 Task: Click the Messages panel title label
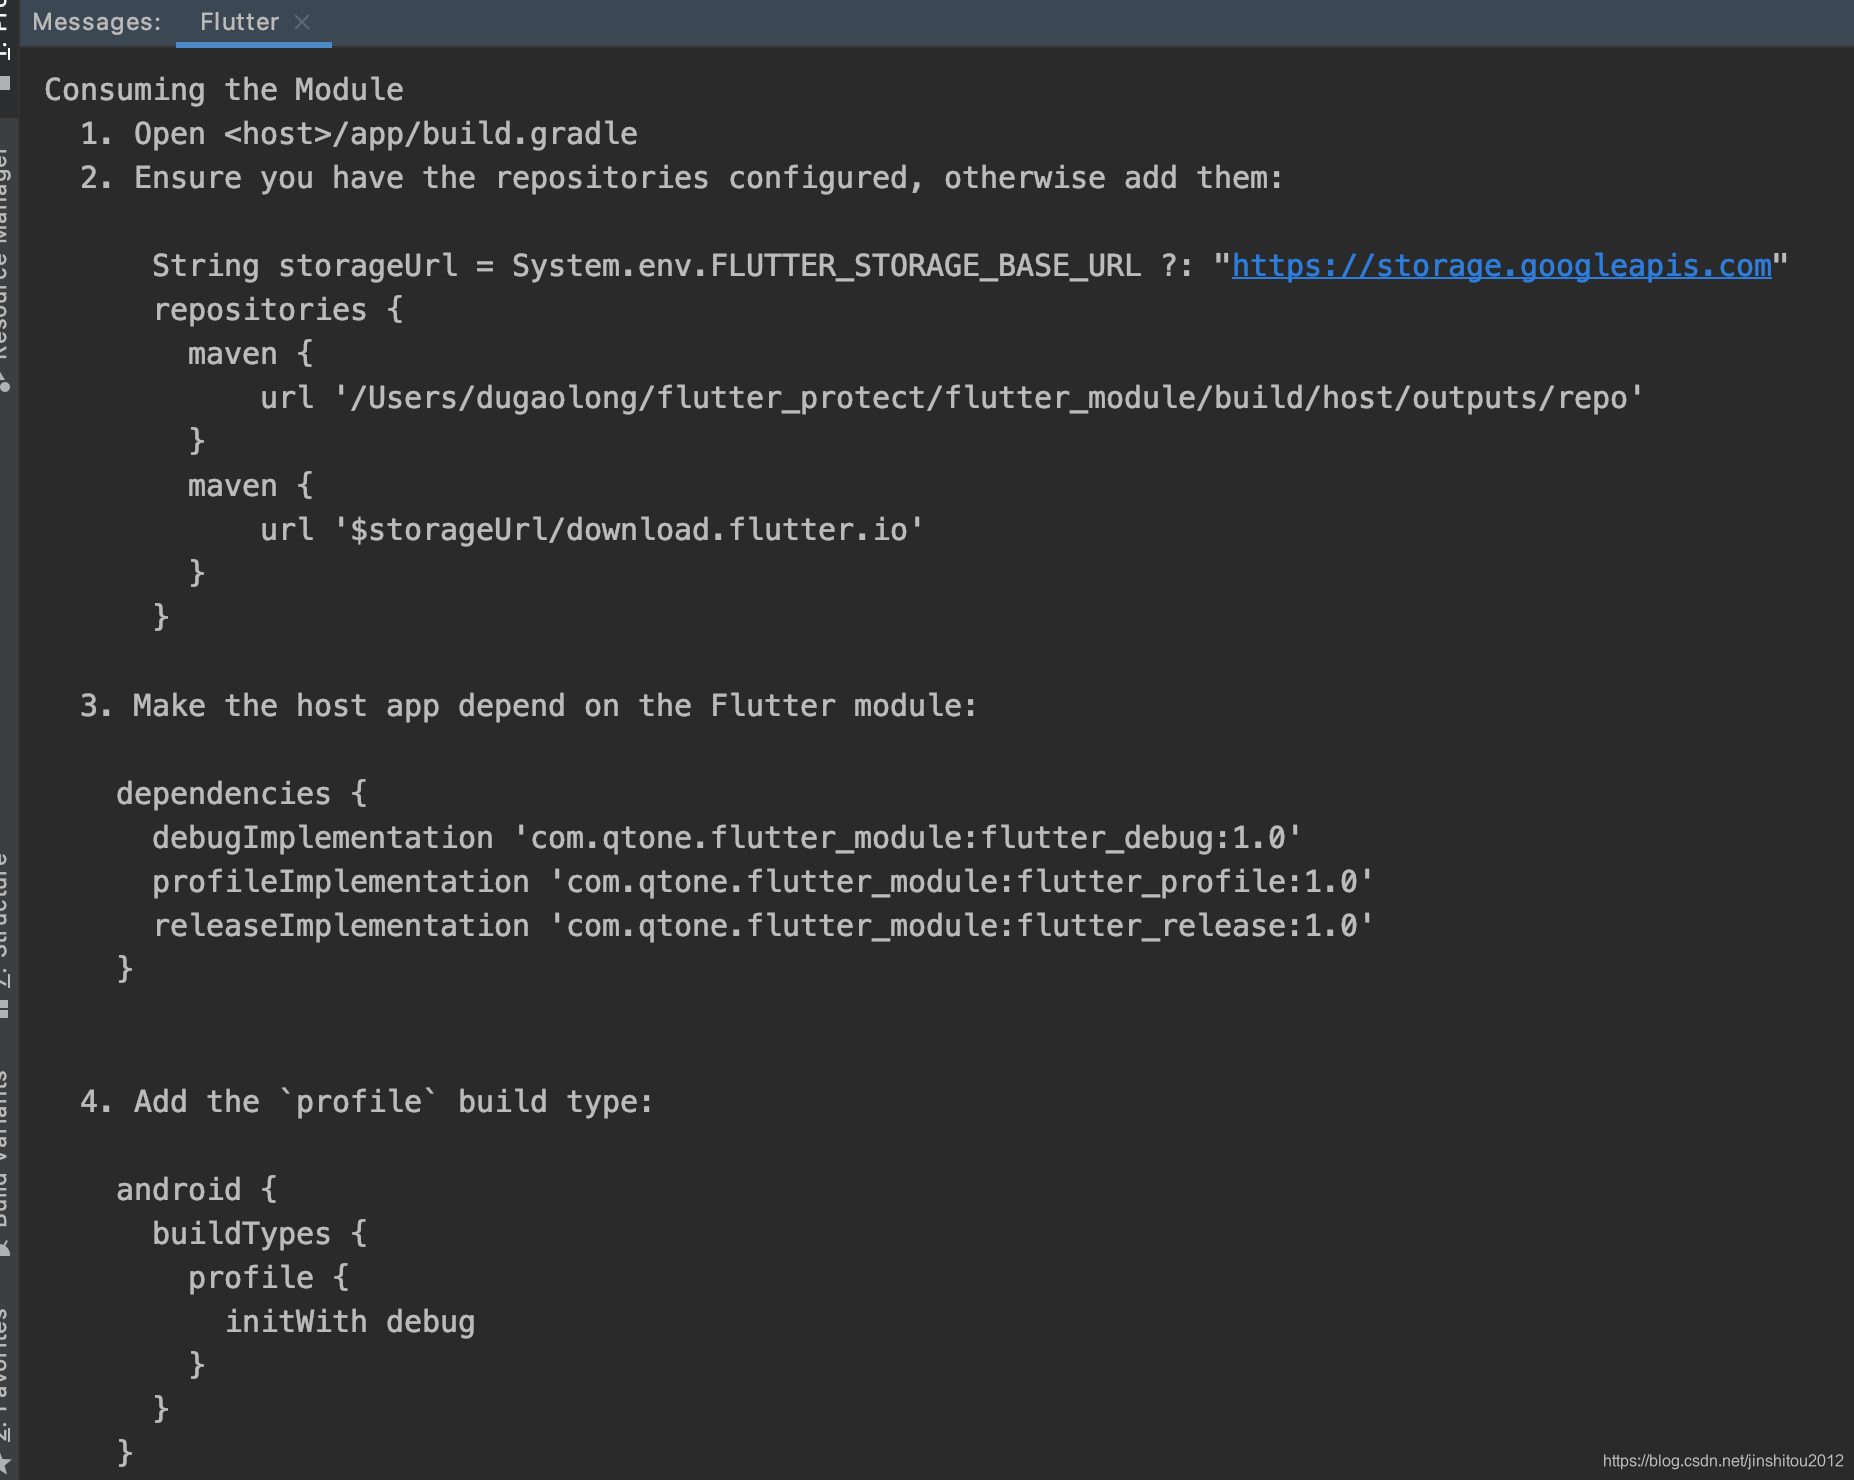[95, 21]
